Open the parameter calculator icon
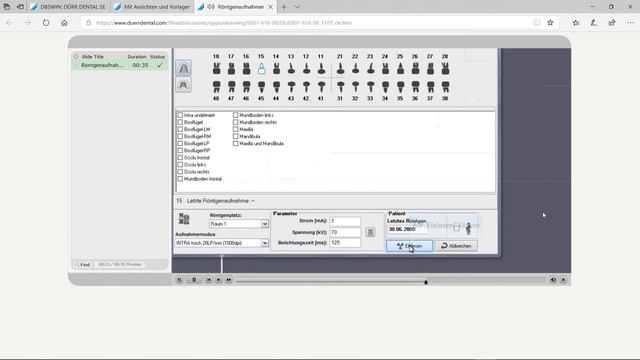 [370, 232]
